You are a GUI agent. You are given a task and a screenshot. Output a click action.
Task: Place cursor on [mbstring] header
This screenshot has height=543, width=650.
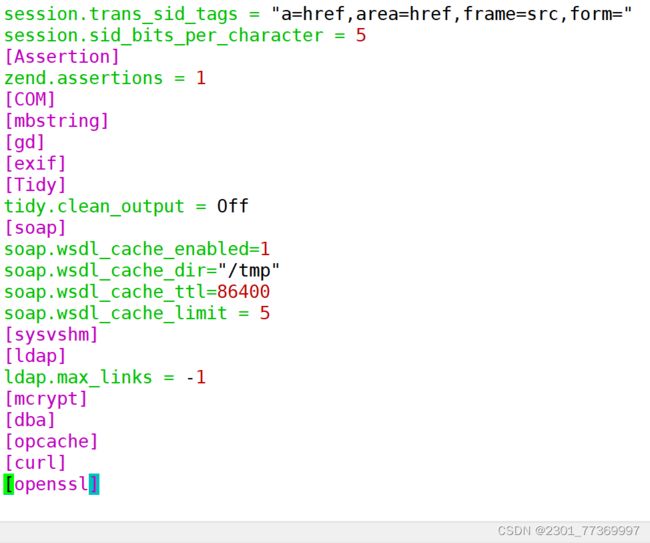point(56,121)
